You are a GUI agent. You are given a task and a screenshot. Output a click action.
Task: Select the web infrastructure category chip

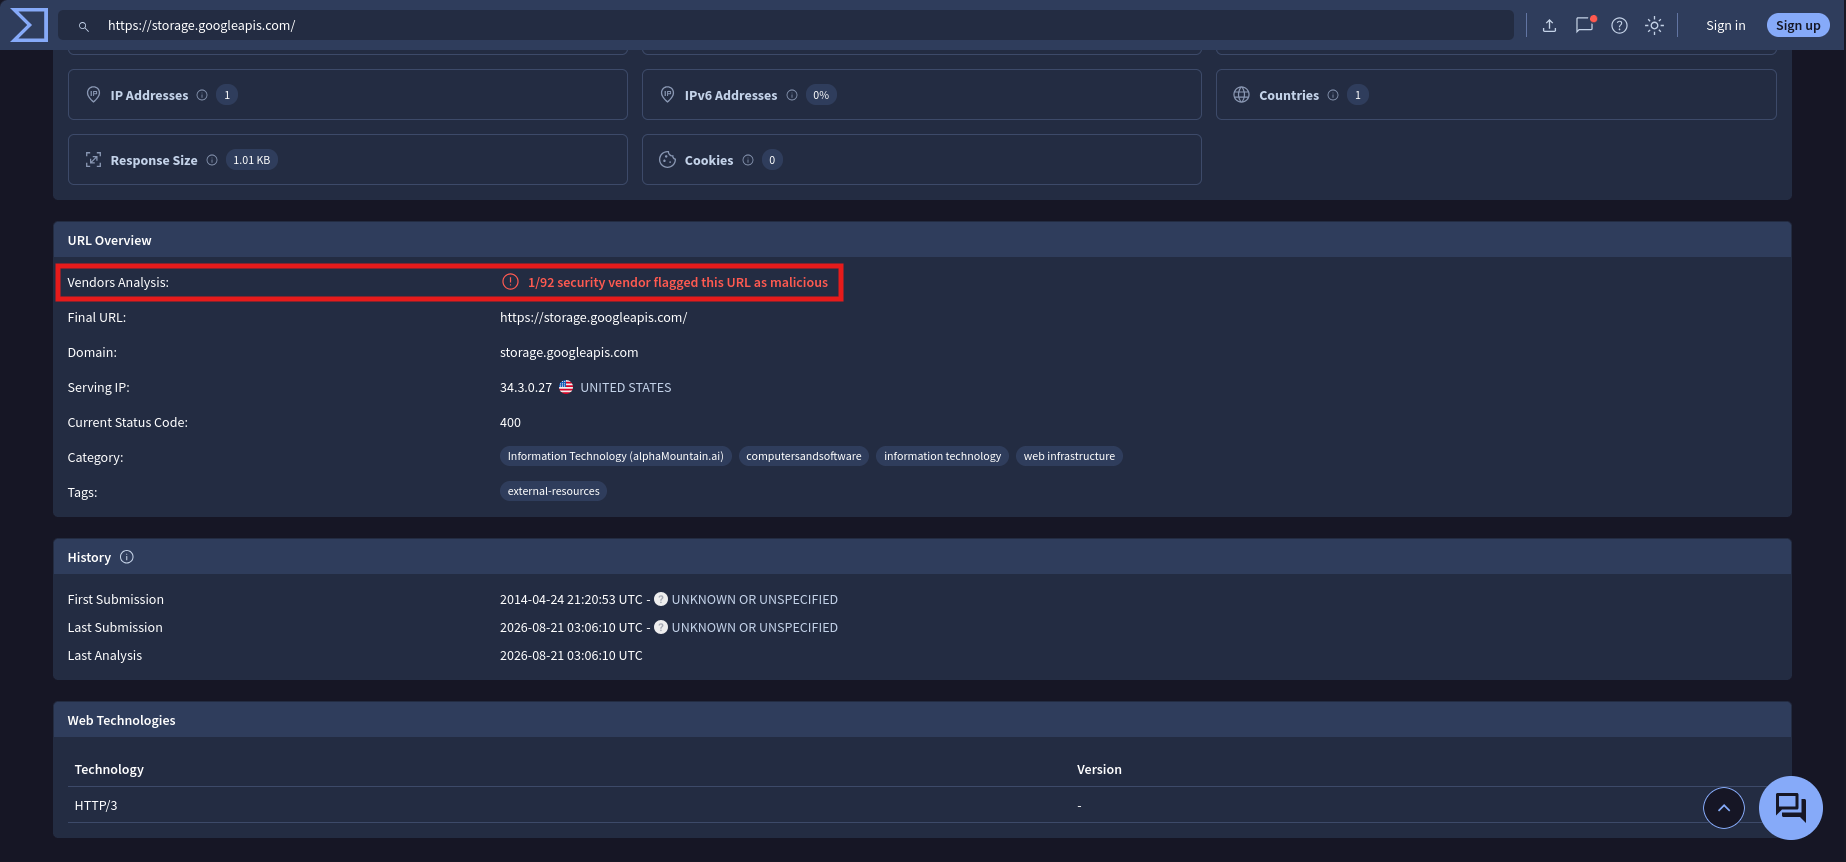pyautogui.click(x=1069, y=456)
